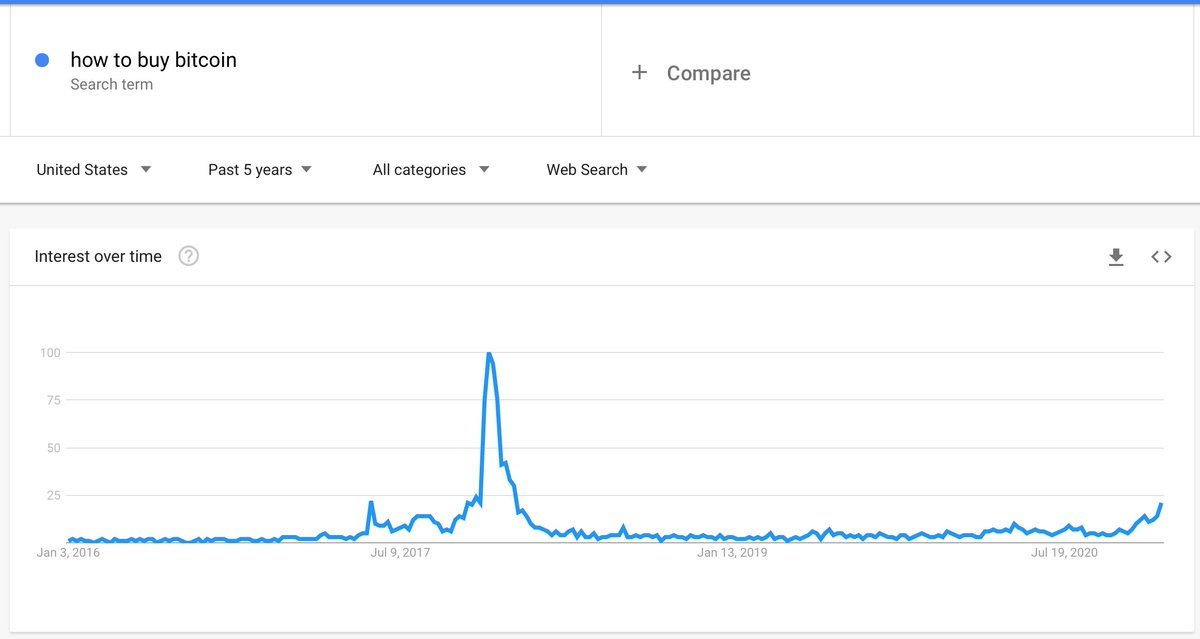This screenshot has width=1200, height=639.
Task: Click the blue dot search term marker
Action: point(42,60)
